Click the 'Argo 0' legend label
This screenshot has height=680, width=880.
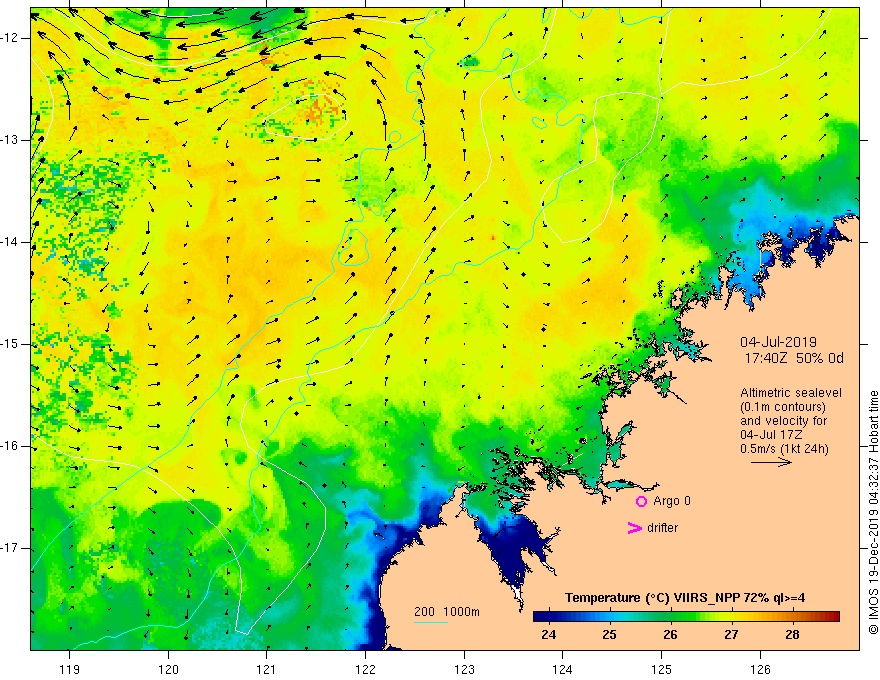click(x=672, y=501)
